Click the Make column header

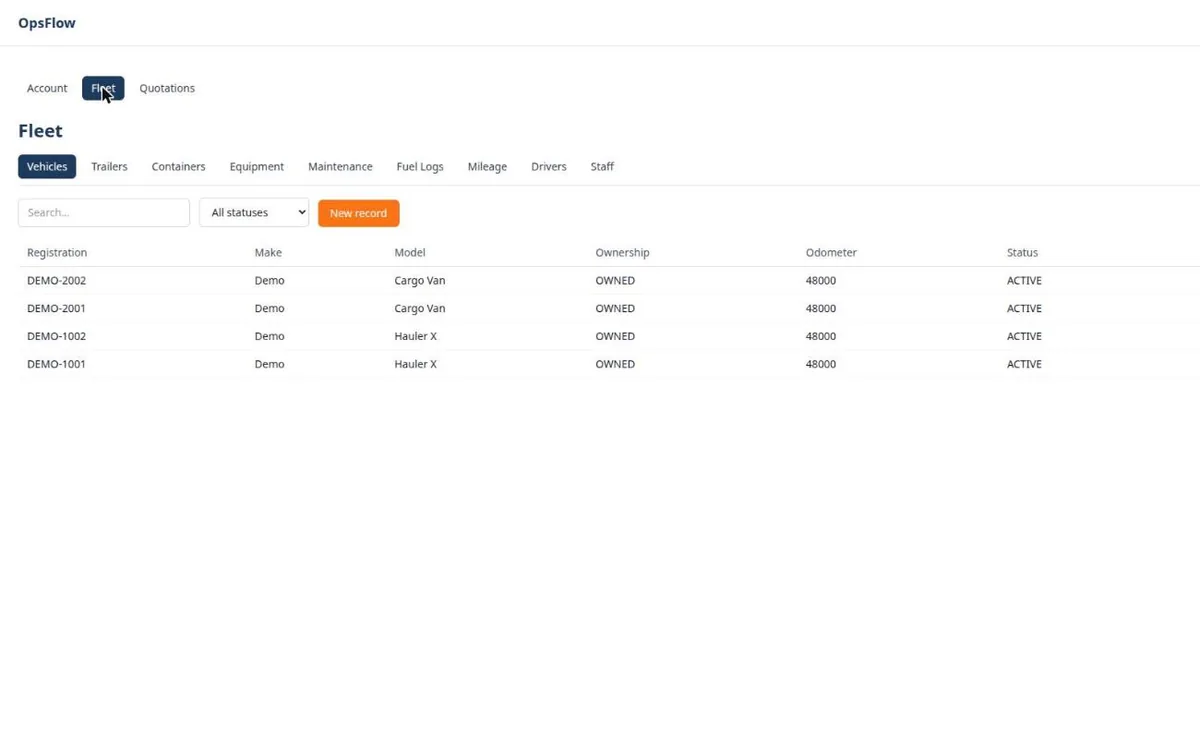[x=268, y=253]
